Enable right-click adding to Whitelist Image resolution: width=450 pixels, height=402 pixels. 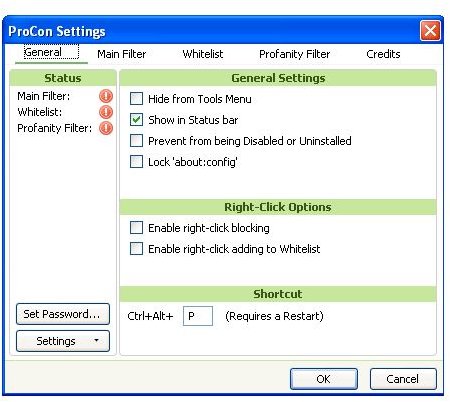pyautogui.click(x=136, y=249)
